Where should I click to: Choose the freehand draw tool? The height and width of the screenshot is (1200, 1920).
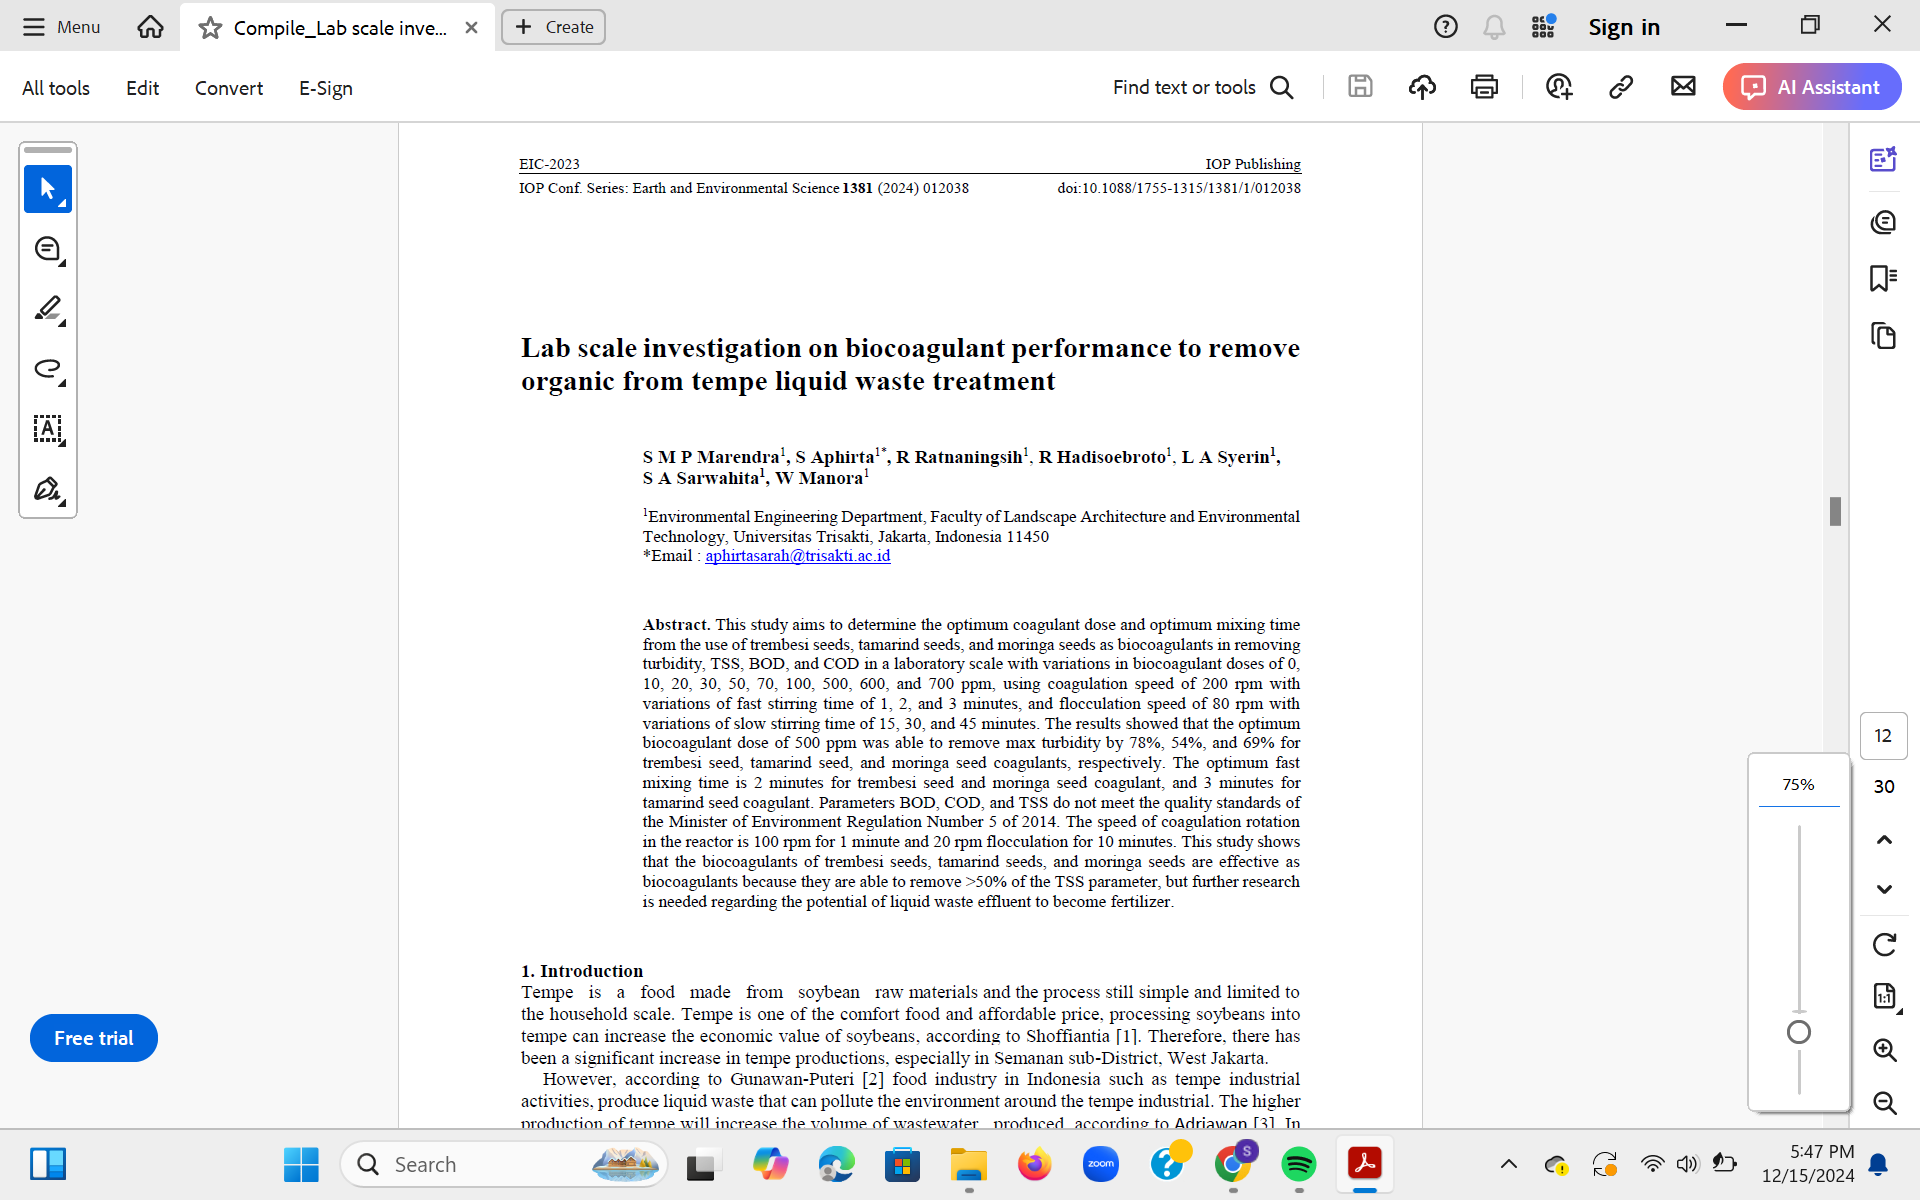(48, 369)
